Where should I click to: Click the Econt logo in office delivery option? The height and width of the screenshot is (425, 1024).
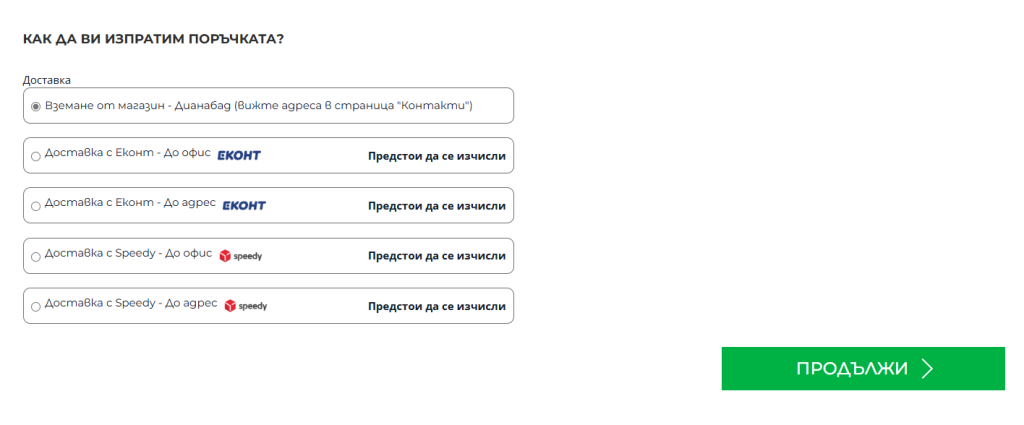coord(239,155)
